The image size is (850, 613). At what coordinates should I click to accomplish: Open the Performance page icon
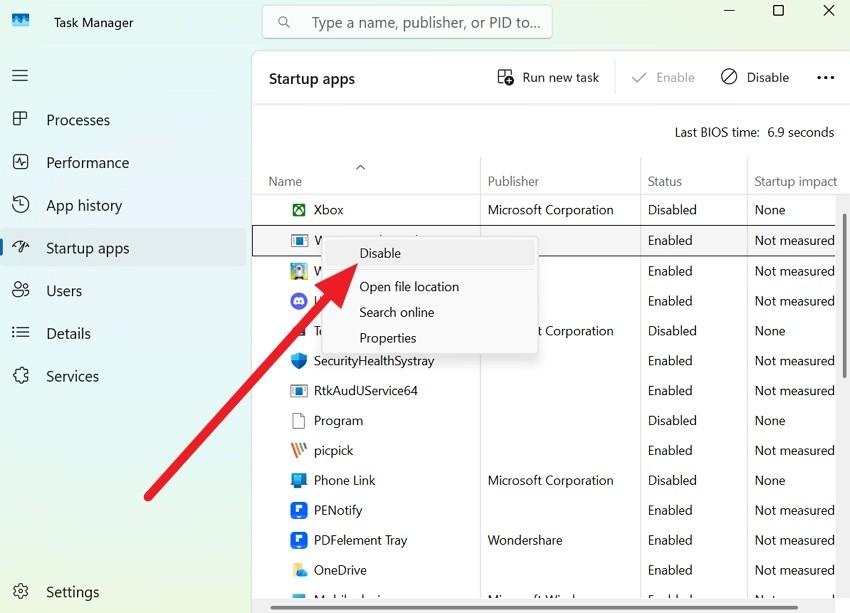[20, 162]
